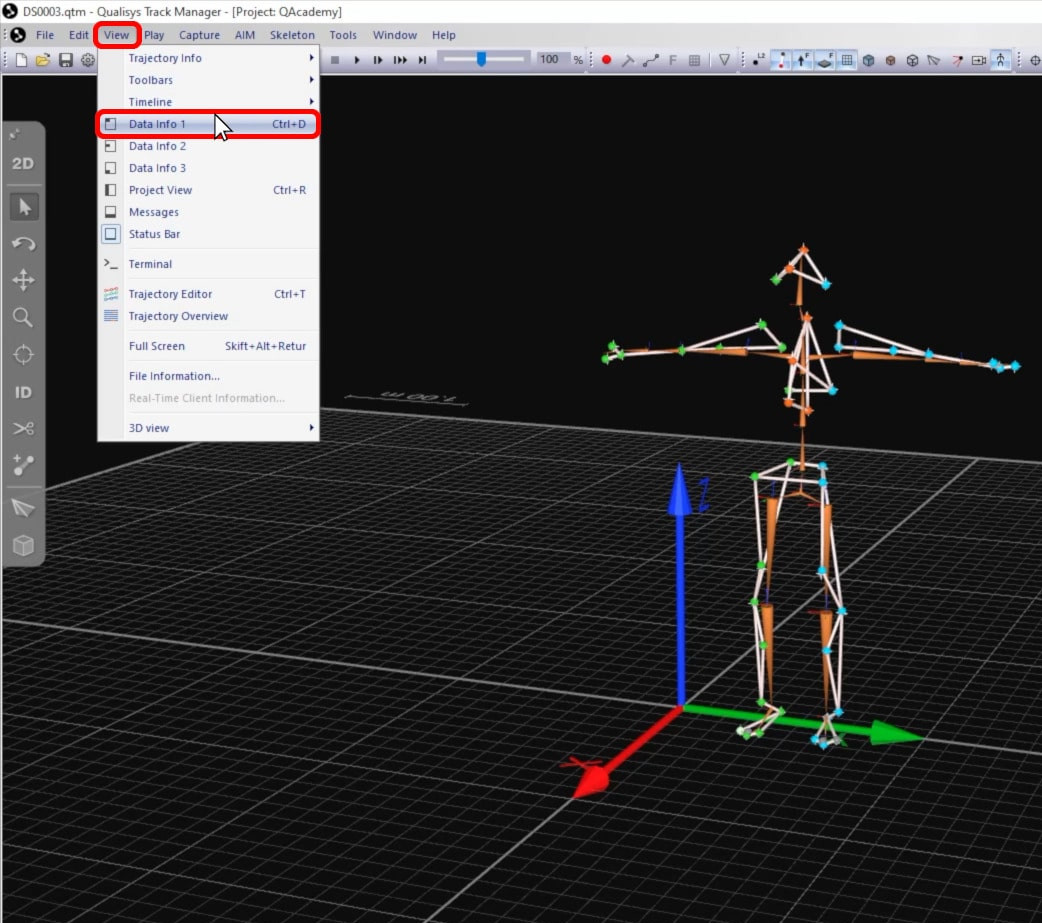Toggle marker trajectory display in 3D toolbar

781,60
